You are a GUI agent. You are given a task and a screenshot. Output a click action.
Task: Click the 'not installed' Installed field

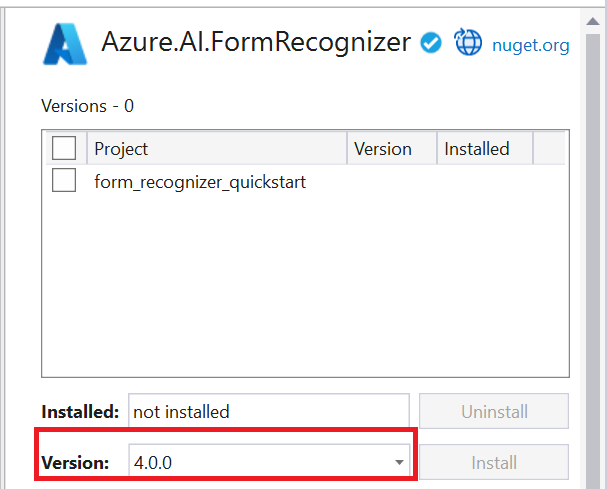coord(268,411)
